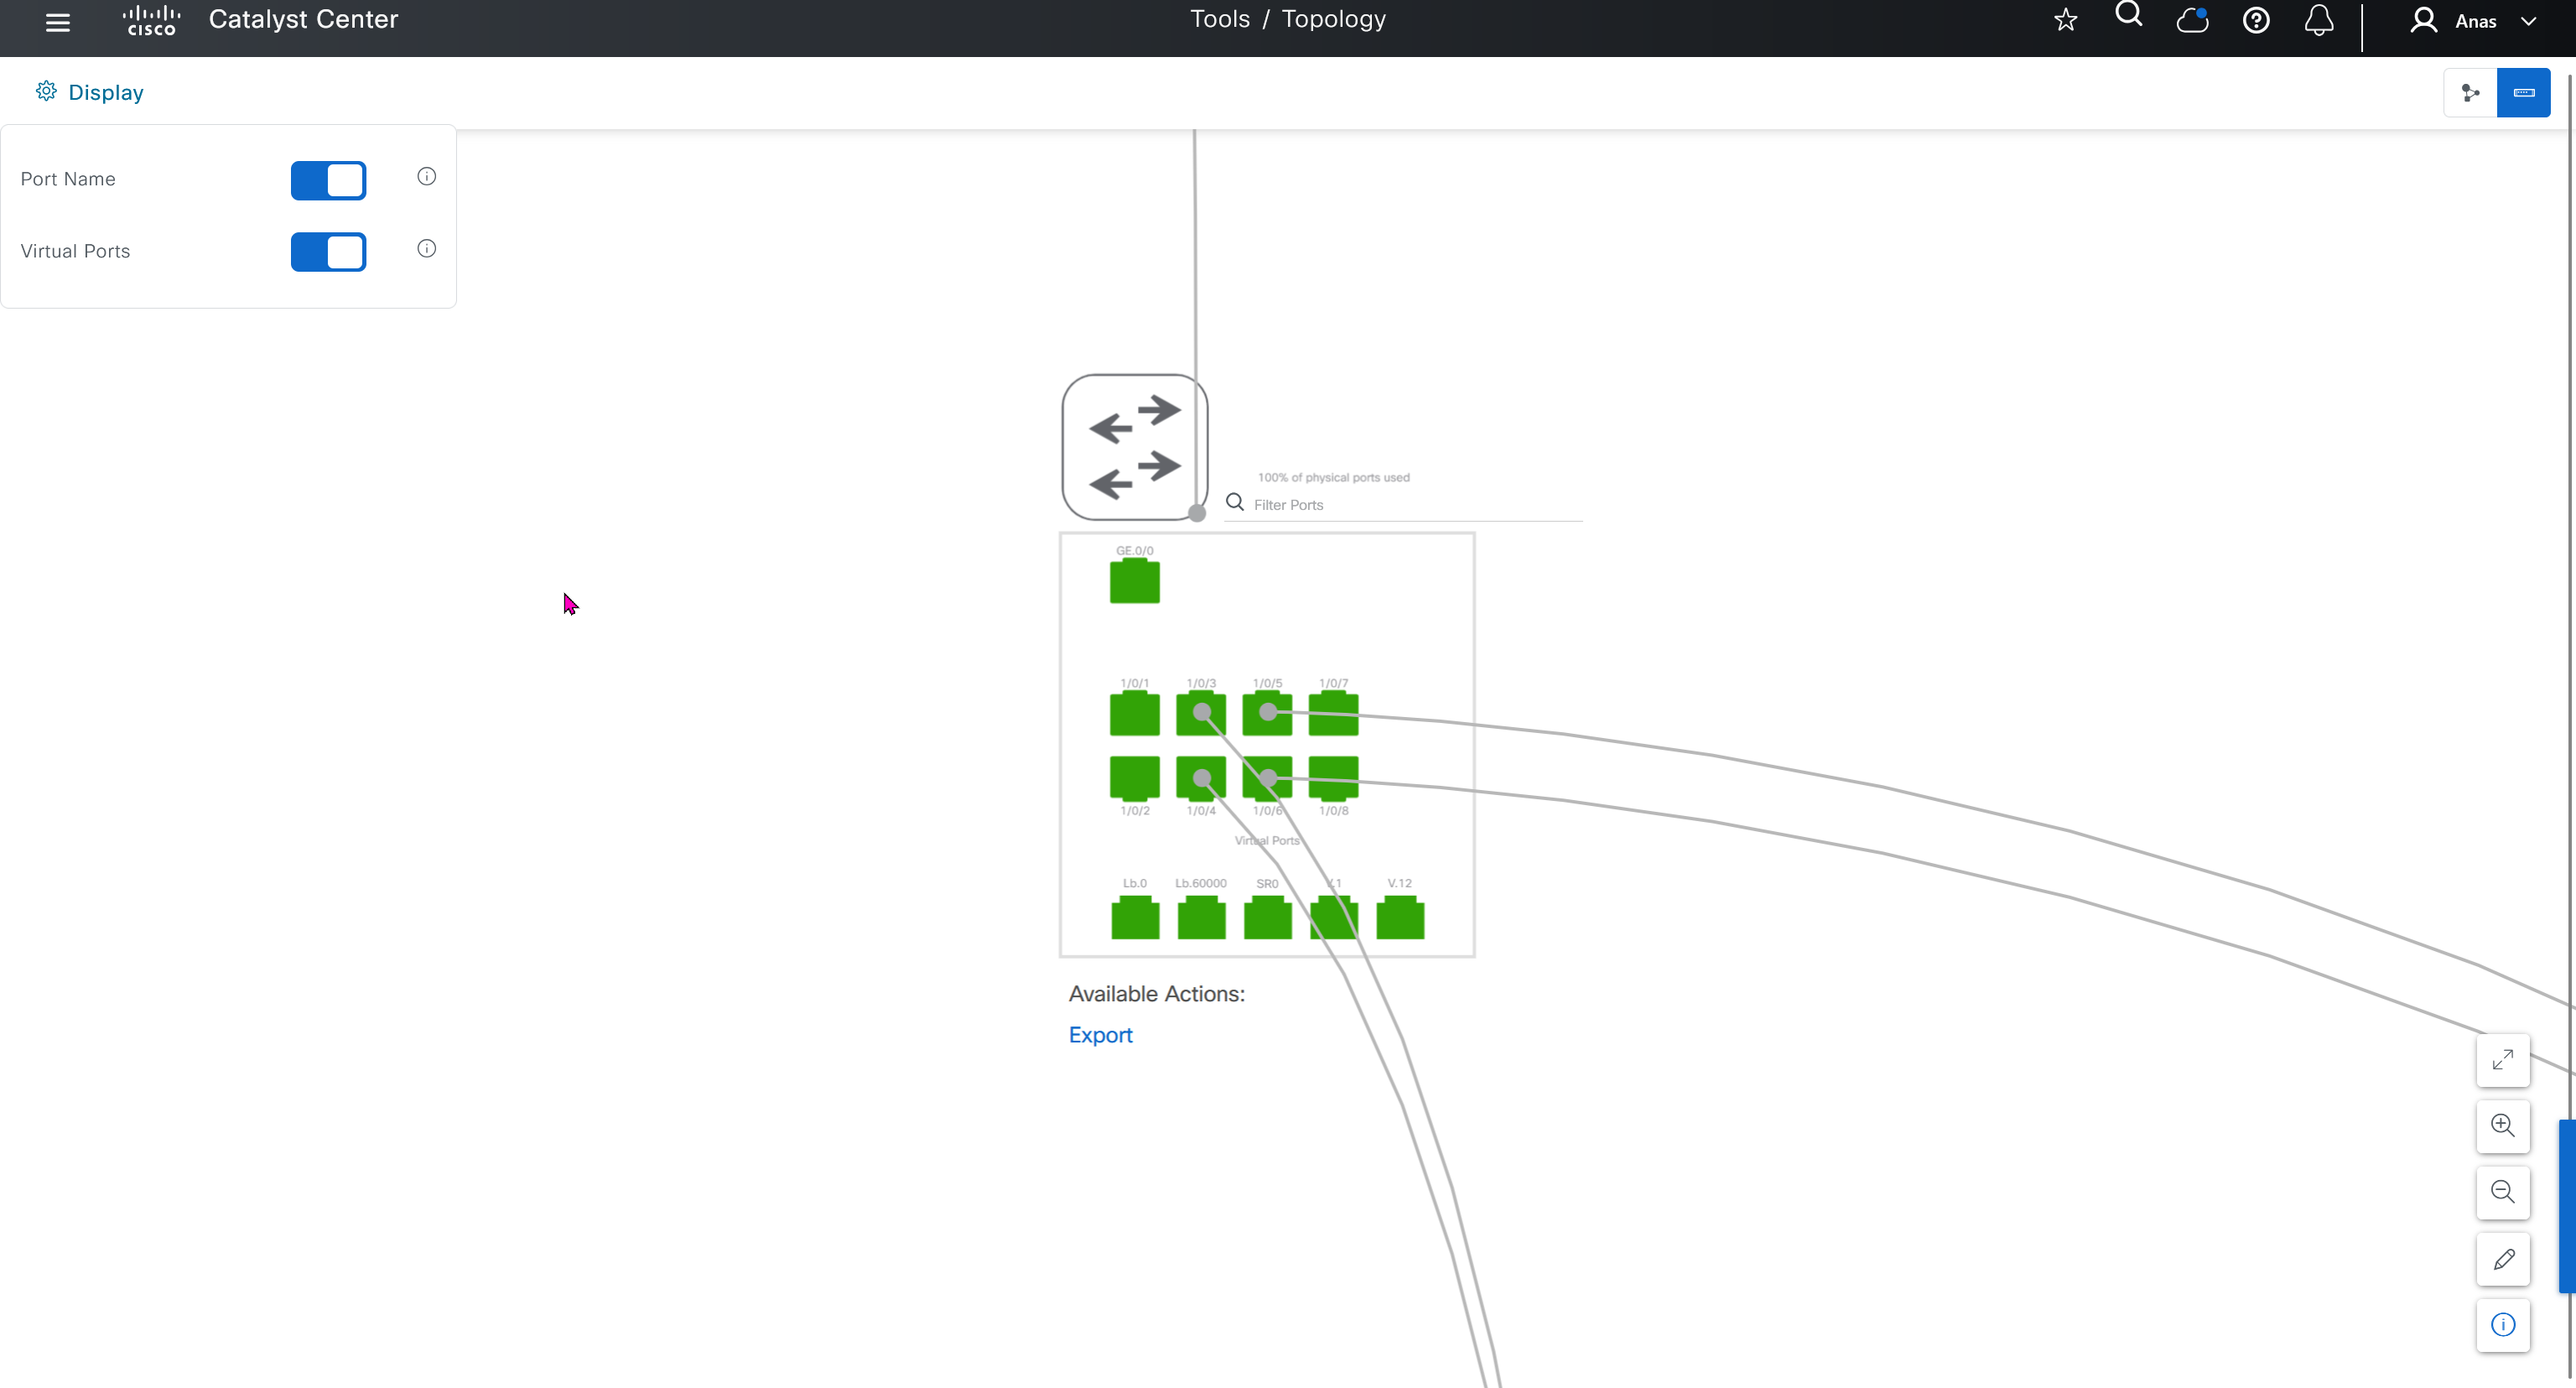The width and height of the screenshot is (2576, 1388).
Task: Select the GE.0/0 green port
Action: pyautogui.click(x=1134, y=582)
